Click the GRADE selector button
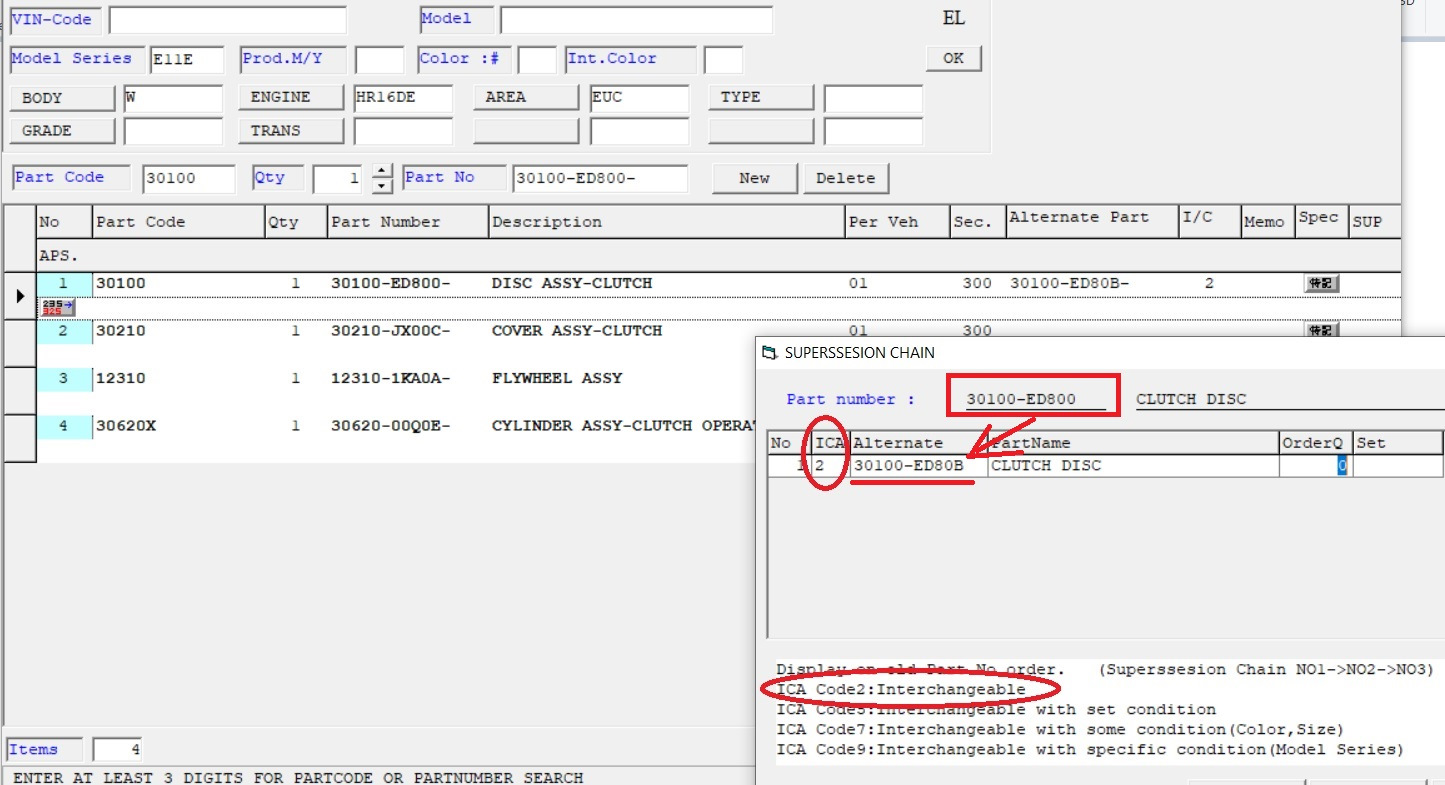 coord(62,131)
